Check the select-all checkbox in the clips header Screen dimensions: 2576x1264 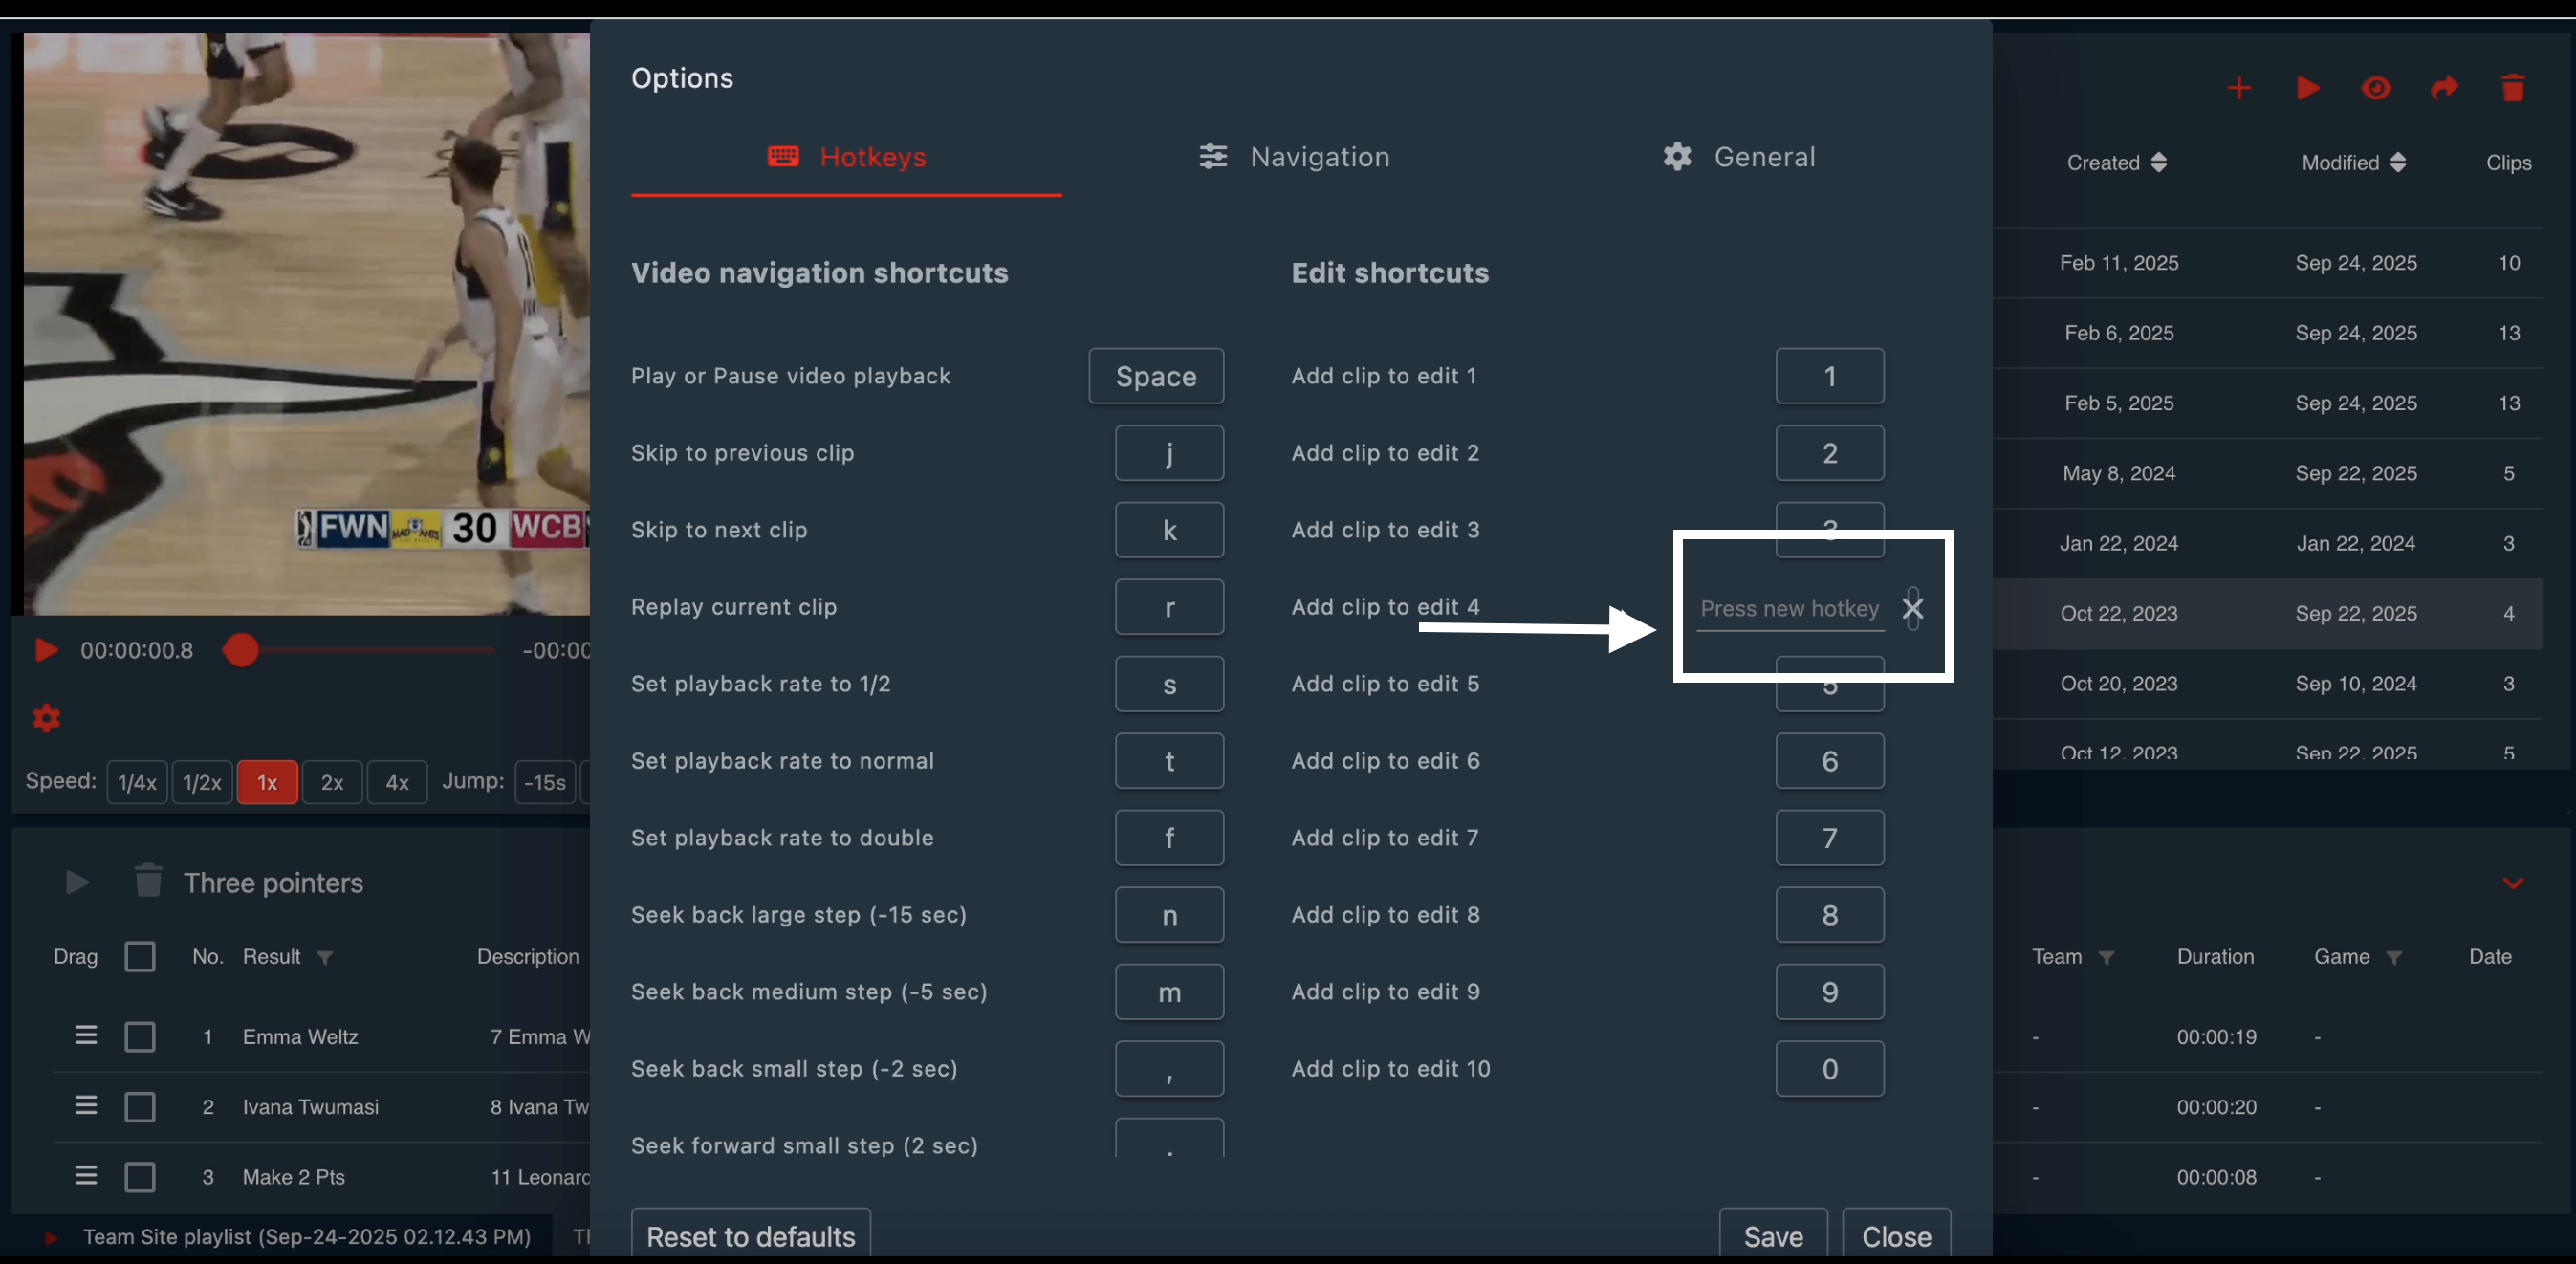[x=140, y=956]
